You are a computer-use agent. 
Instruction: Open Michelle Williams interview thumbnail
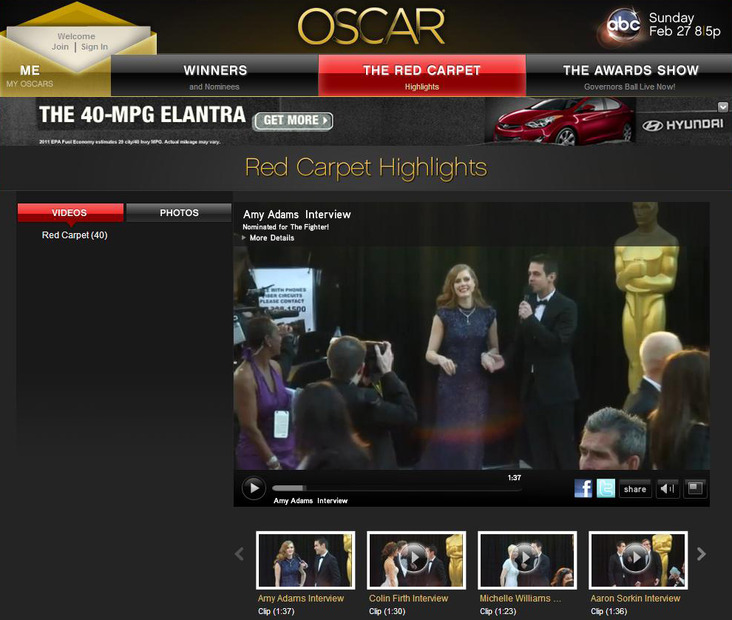pos(527,560)
